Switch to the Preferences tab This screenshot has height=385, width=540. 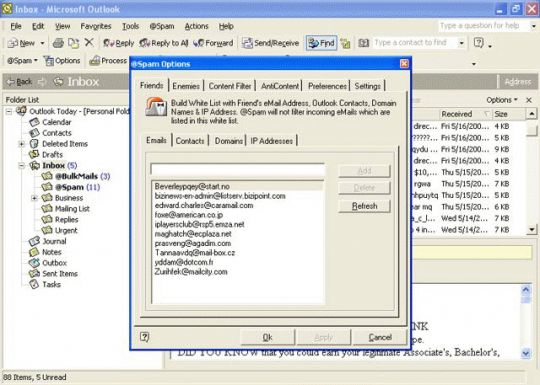pos(327,86)
